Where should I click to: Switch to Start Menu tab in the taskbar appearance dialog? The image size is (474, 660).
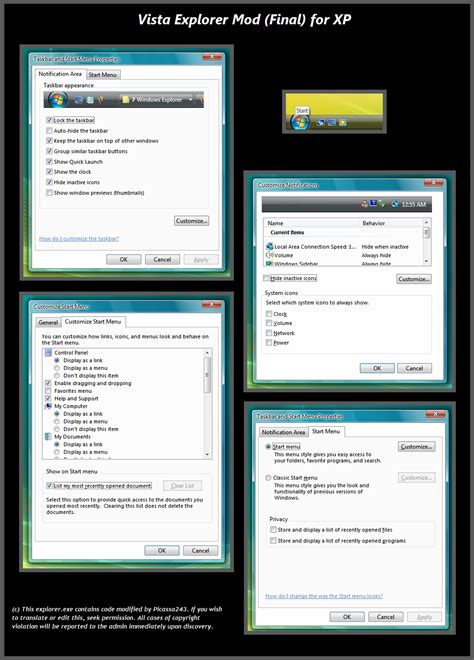[x=103, y=75]
